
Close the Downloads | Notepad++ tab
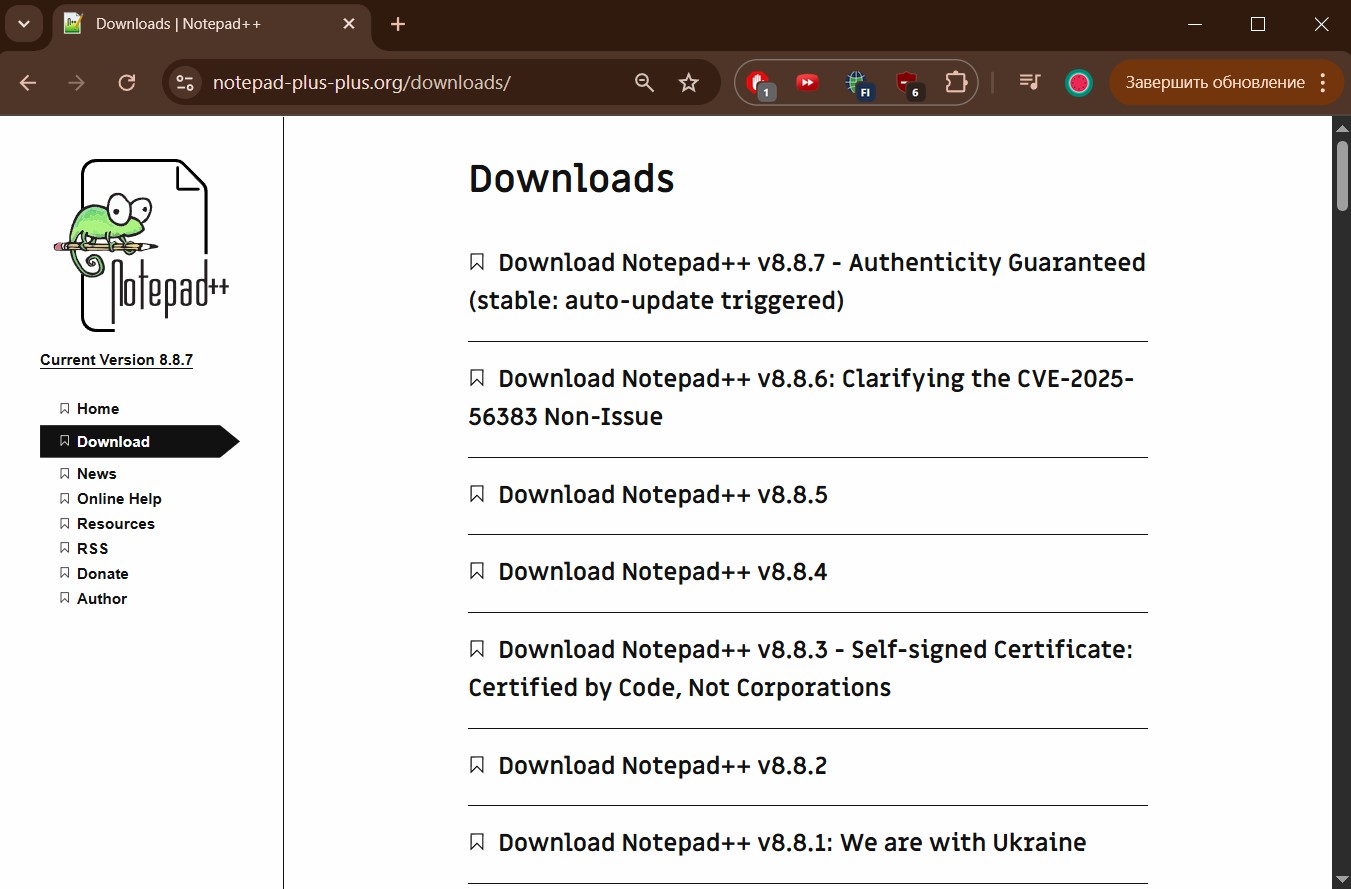pyautogui.click(x=349, y=24)
